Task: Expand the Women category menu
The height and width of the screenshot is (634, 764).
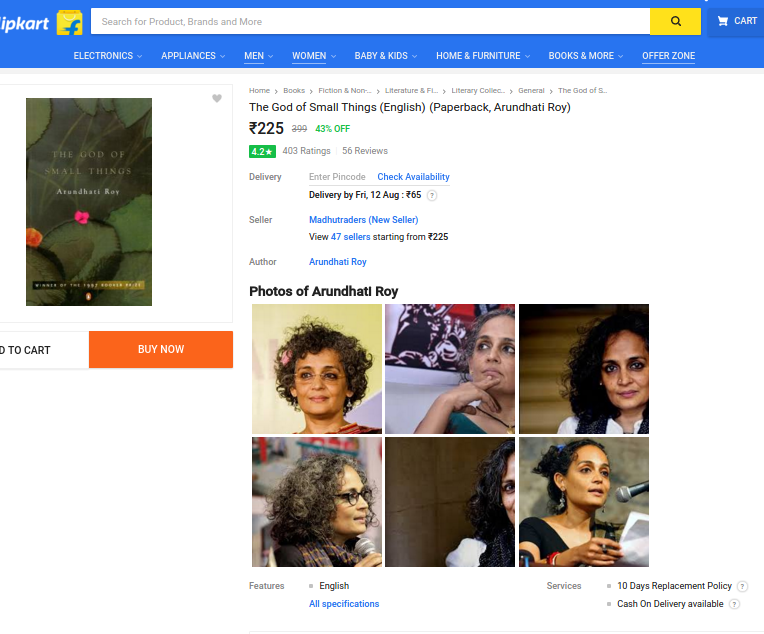Action: (314, 56)
